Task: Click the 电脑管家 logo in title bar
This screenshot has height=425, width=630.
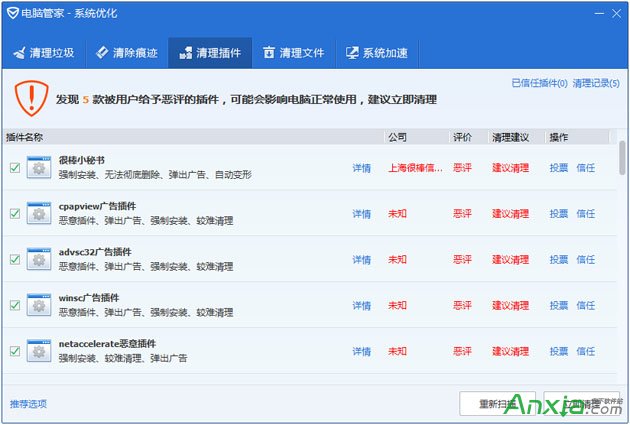Action: 12,13
